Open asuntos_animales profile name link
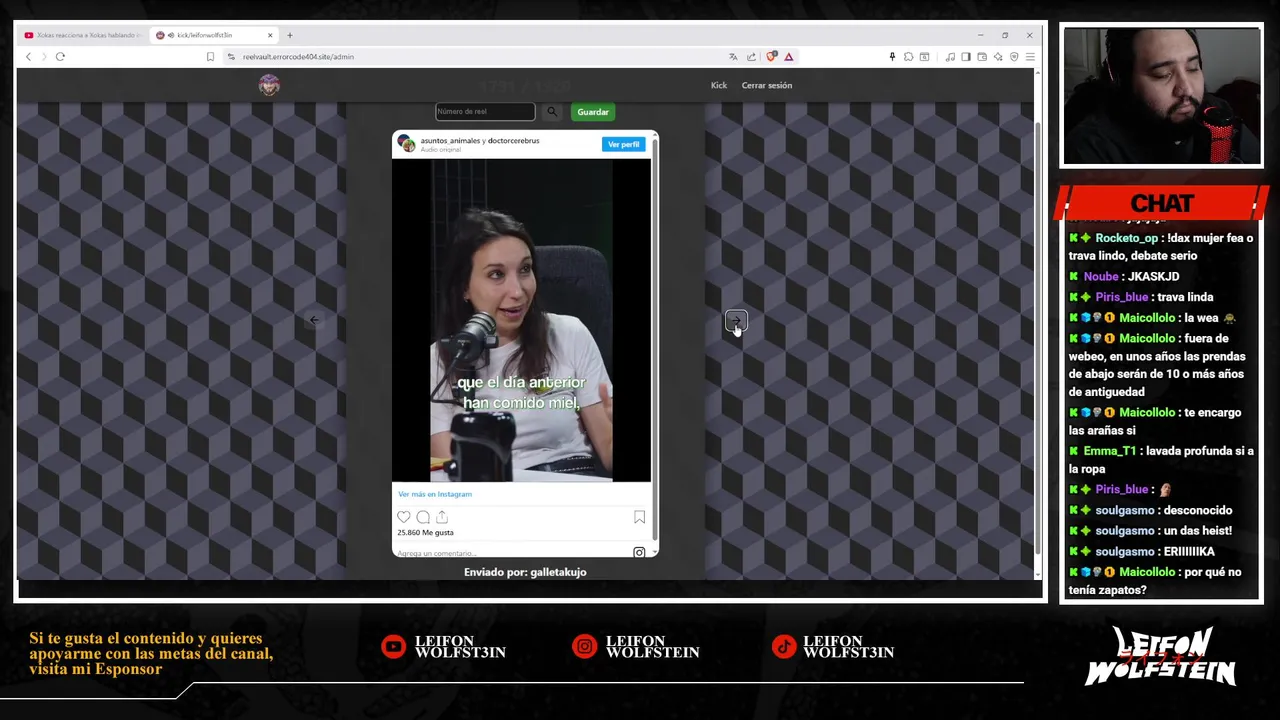 pyautogui.click(x=450, y=141)
